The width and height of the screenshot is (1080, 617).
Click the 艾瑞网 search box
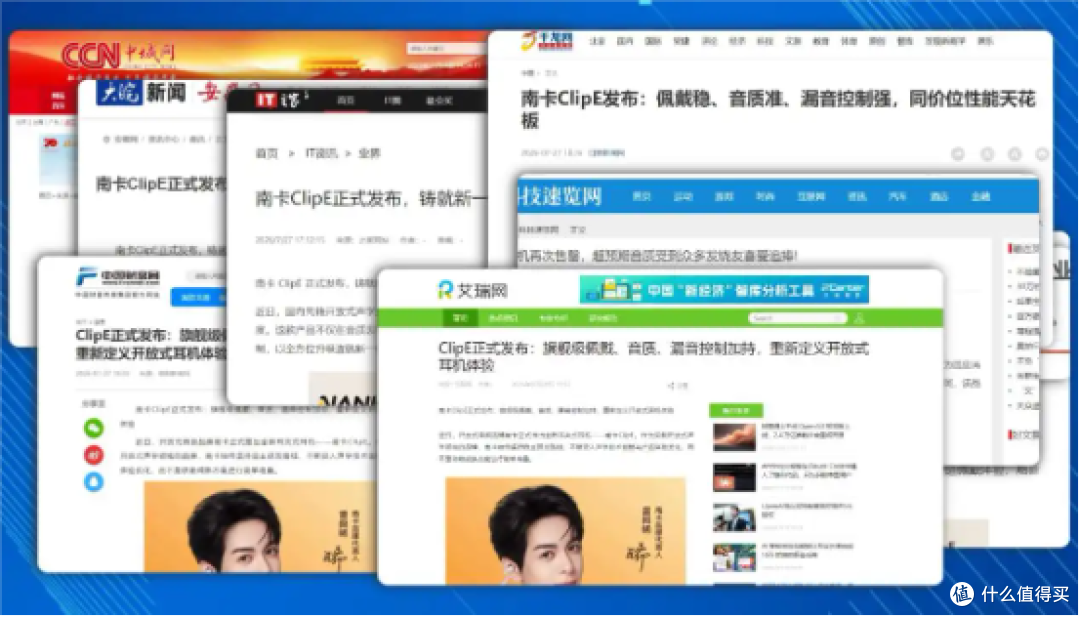(797, 318)
